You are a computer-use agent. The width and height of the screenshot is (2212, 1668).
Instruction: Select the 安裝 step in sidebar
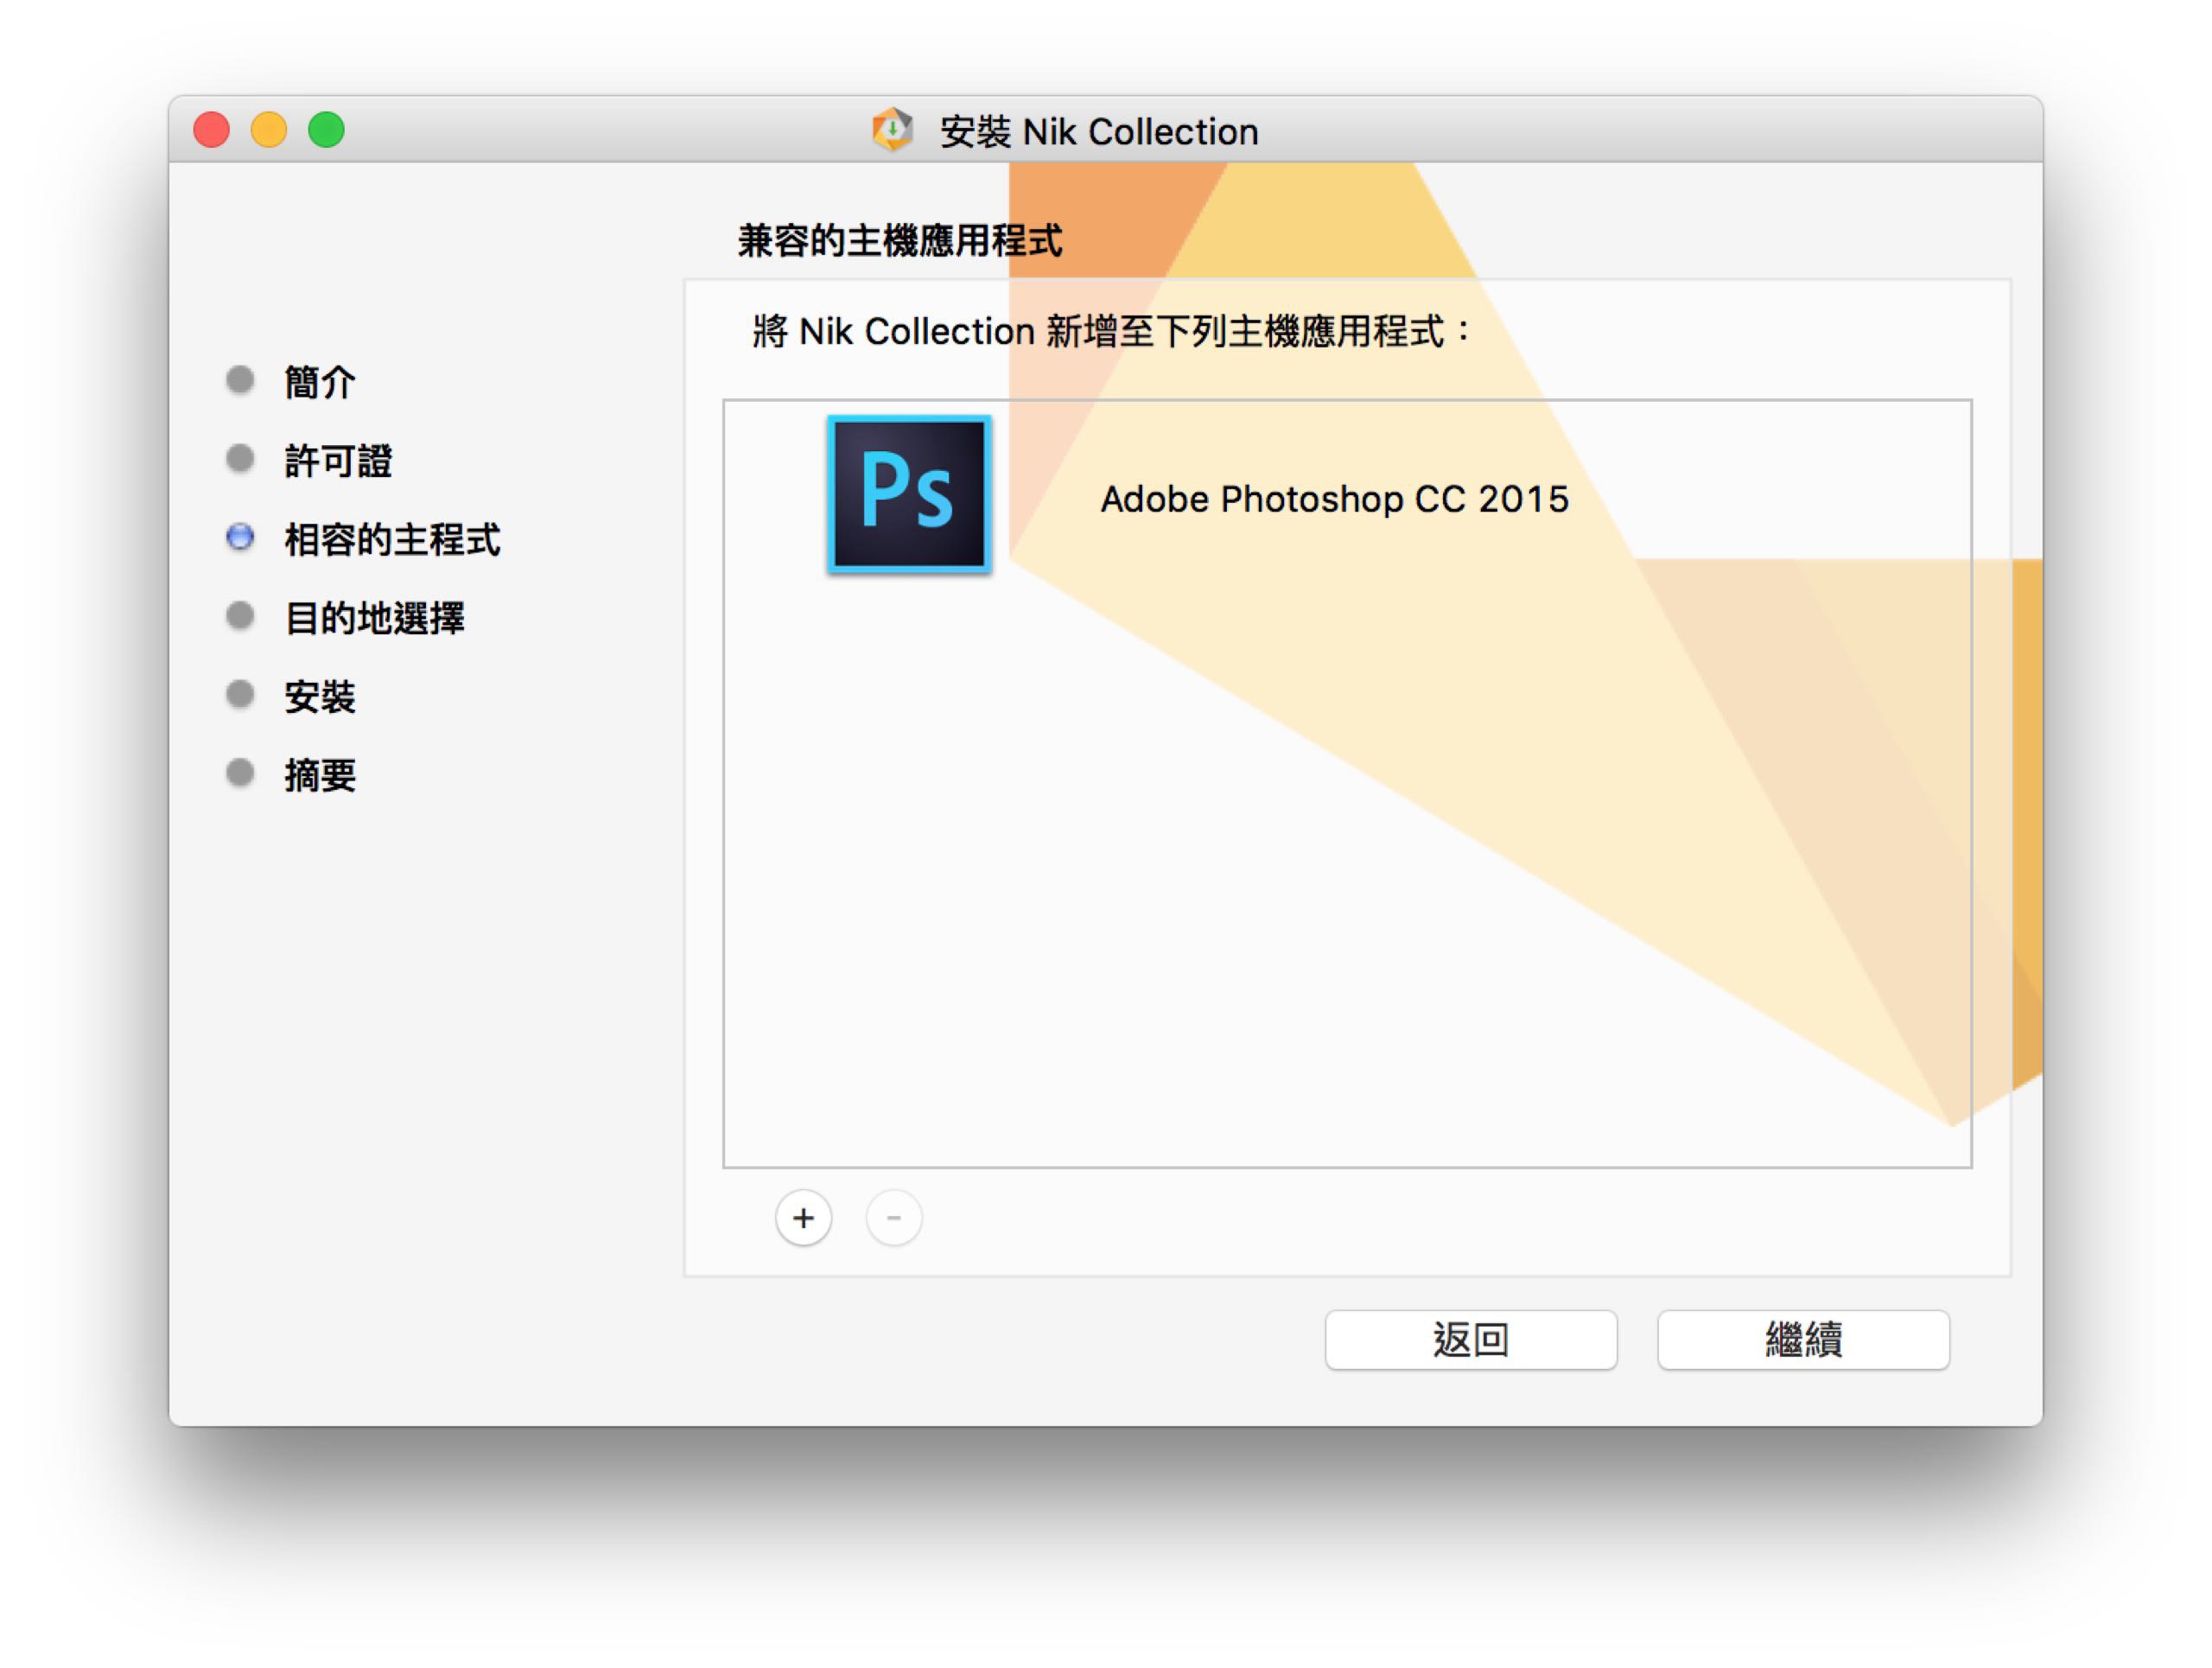click(x=320, y=697)
